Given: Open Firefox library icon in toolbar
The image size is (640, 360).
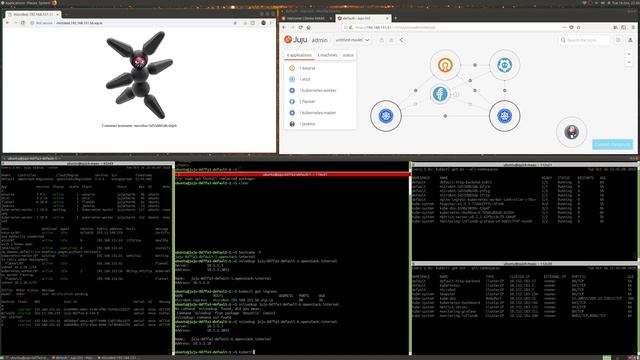Looking at the screenshot, I should pyautogui.click(x=616, y=27).
